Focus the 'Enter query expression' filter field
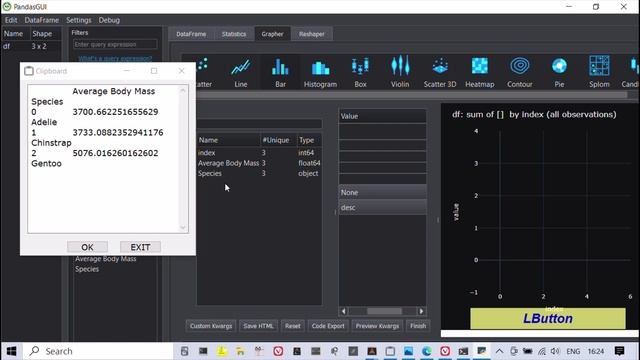The height and width of the screenshot is (360, 640). pos(115,44)
